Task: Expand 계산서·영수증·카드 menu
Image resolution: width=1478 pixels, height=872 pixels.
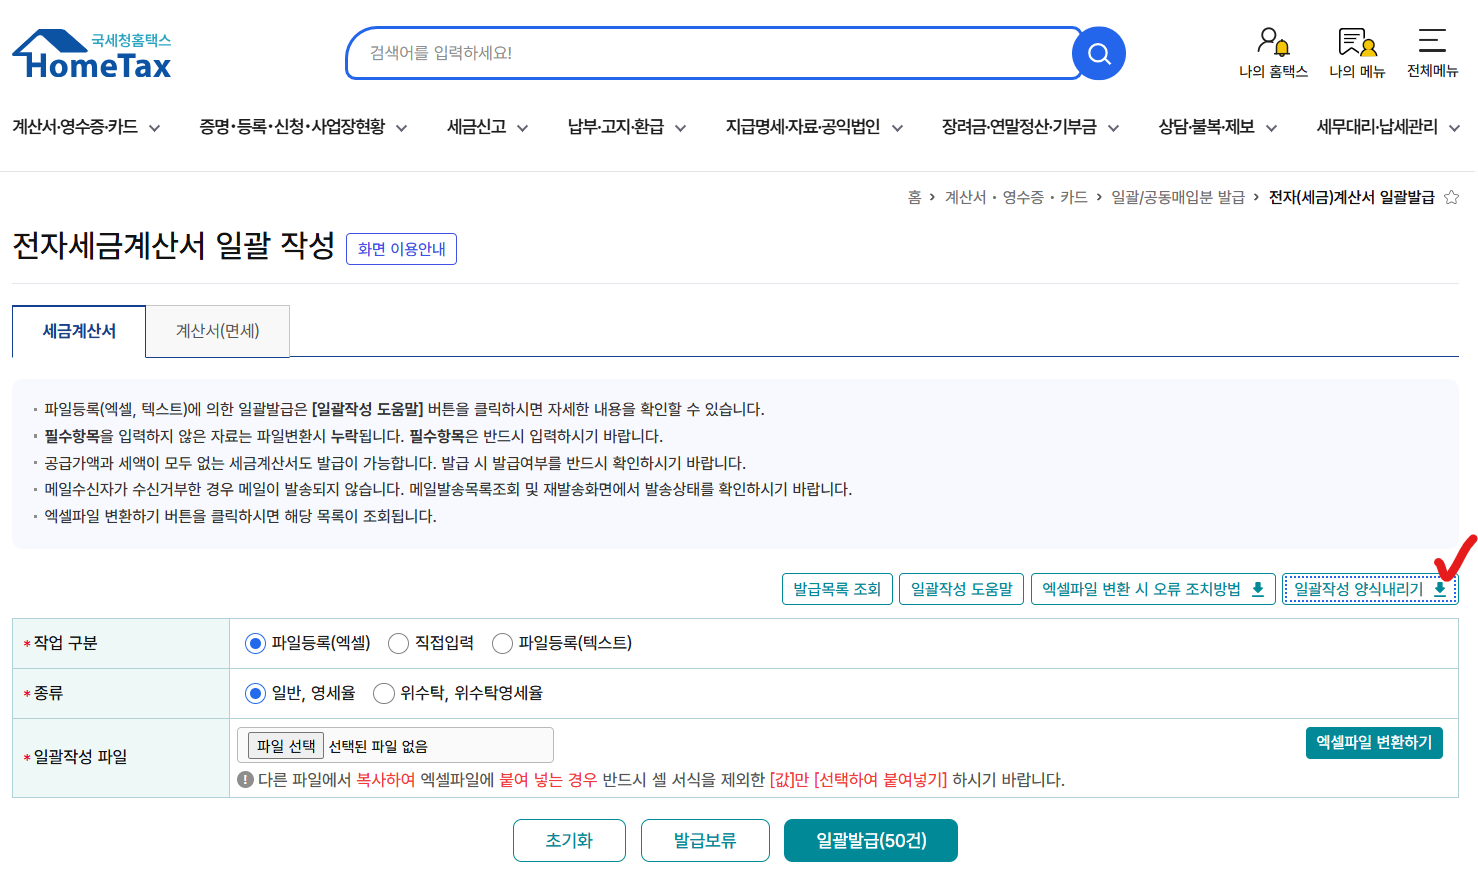Action: pos(86,127)
